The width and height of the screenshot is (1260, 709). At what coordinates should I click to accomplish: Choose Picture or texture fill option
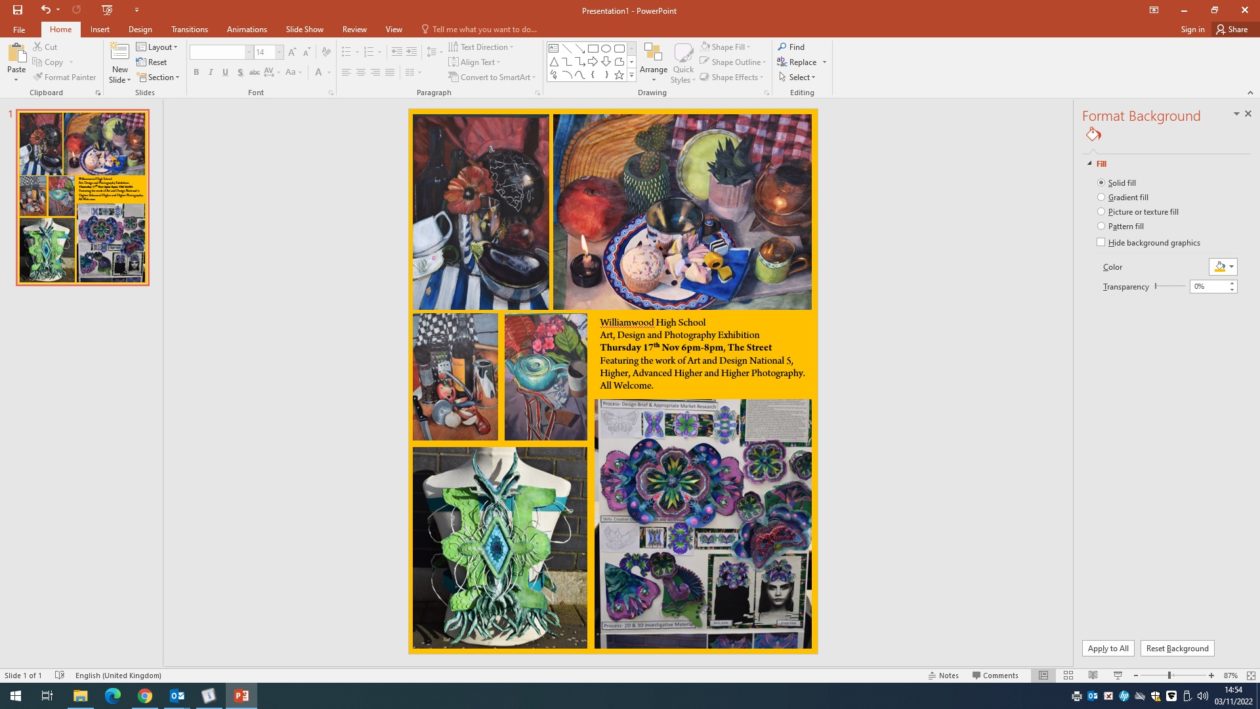tap(1101, 212)
